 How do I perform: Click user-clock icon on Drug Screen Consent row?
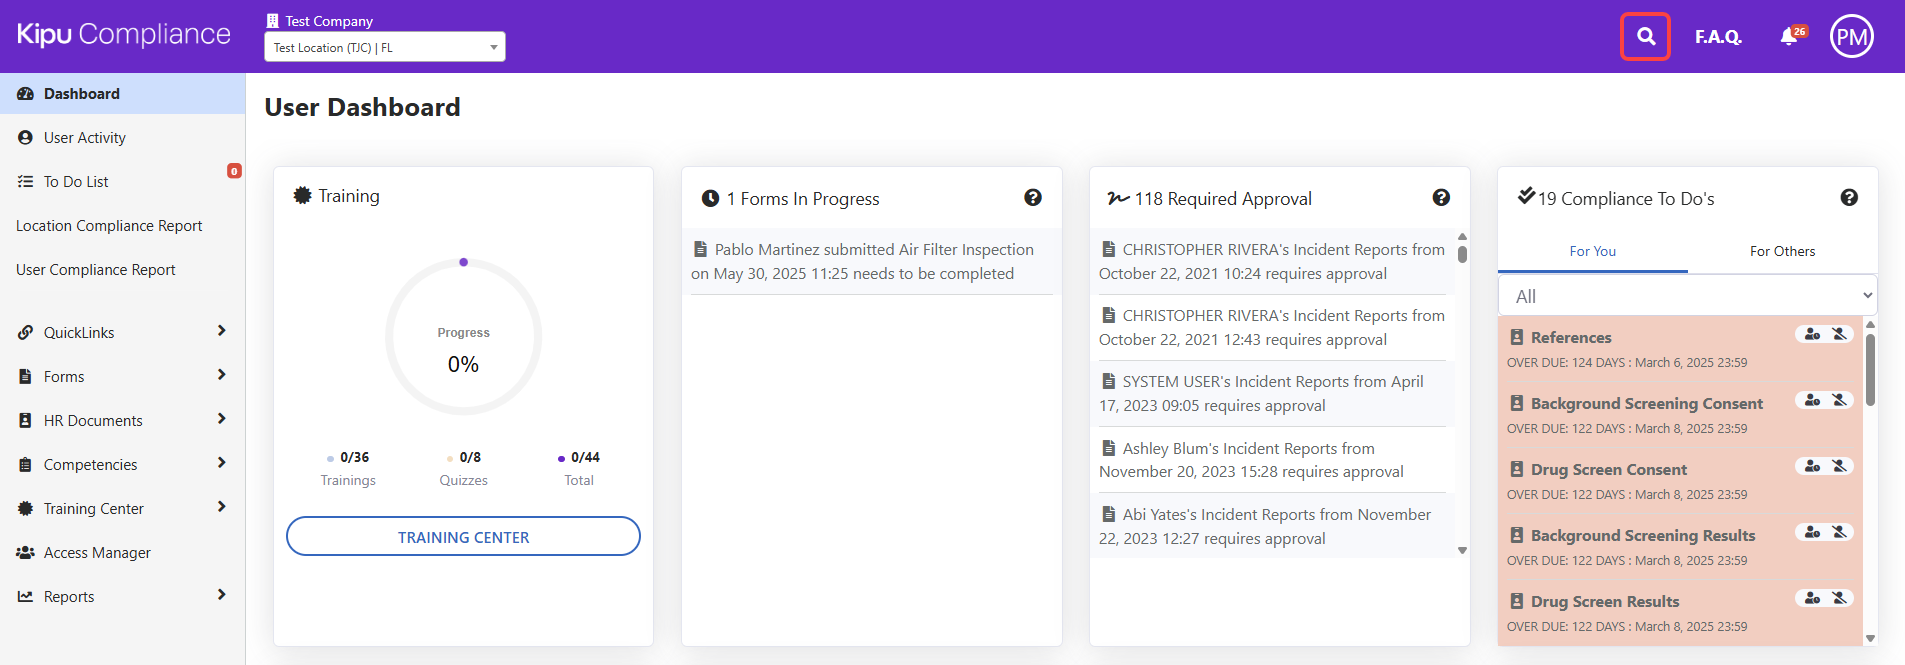tap(1812, 466)
